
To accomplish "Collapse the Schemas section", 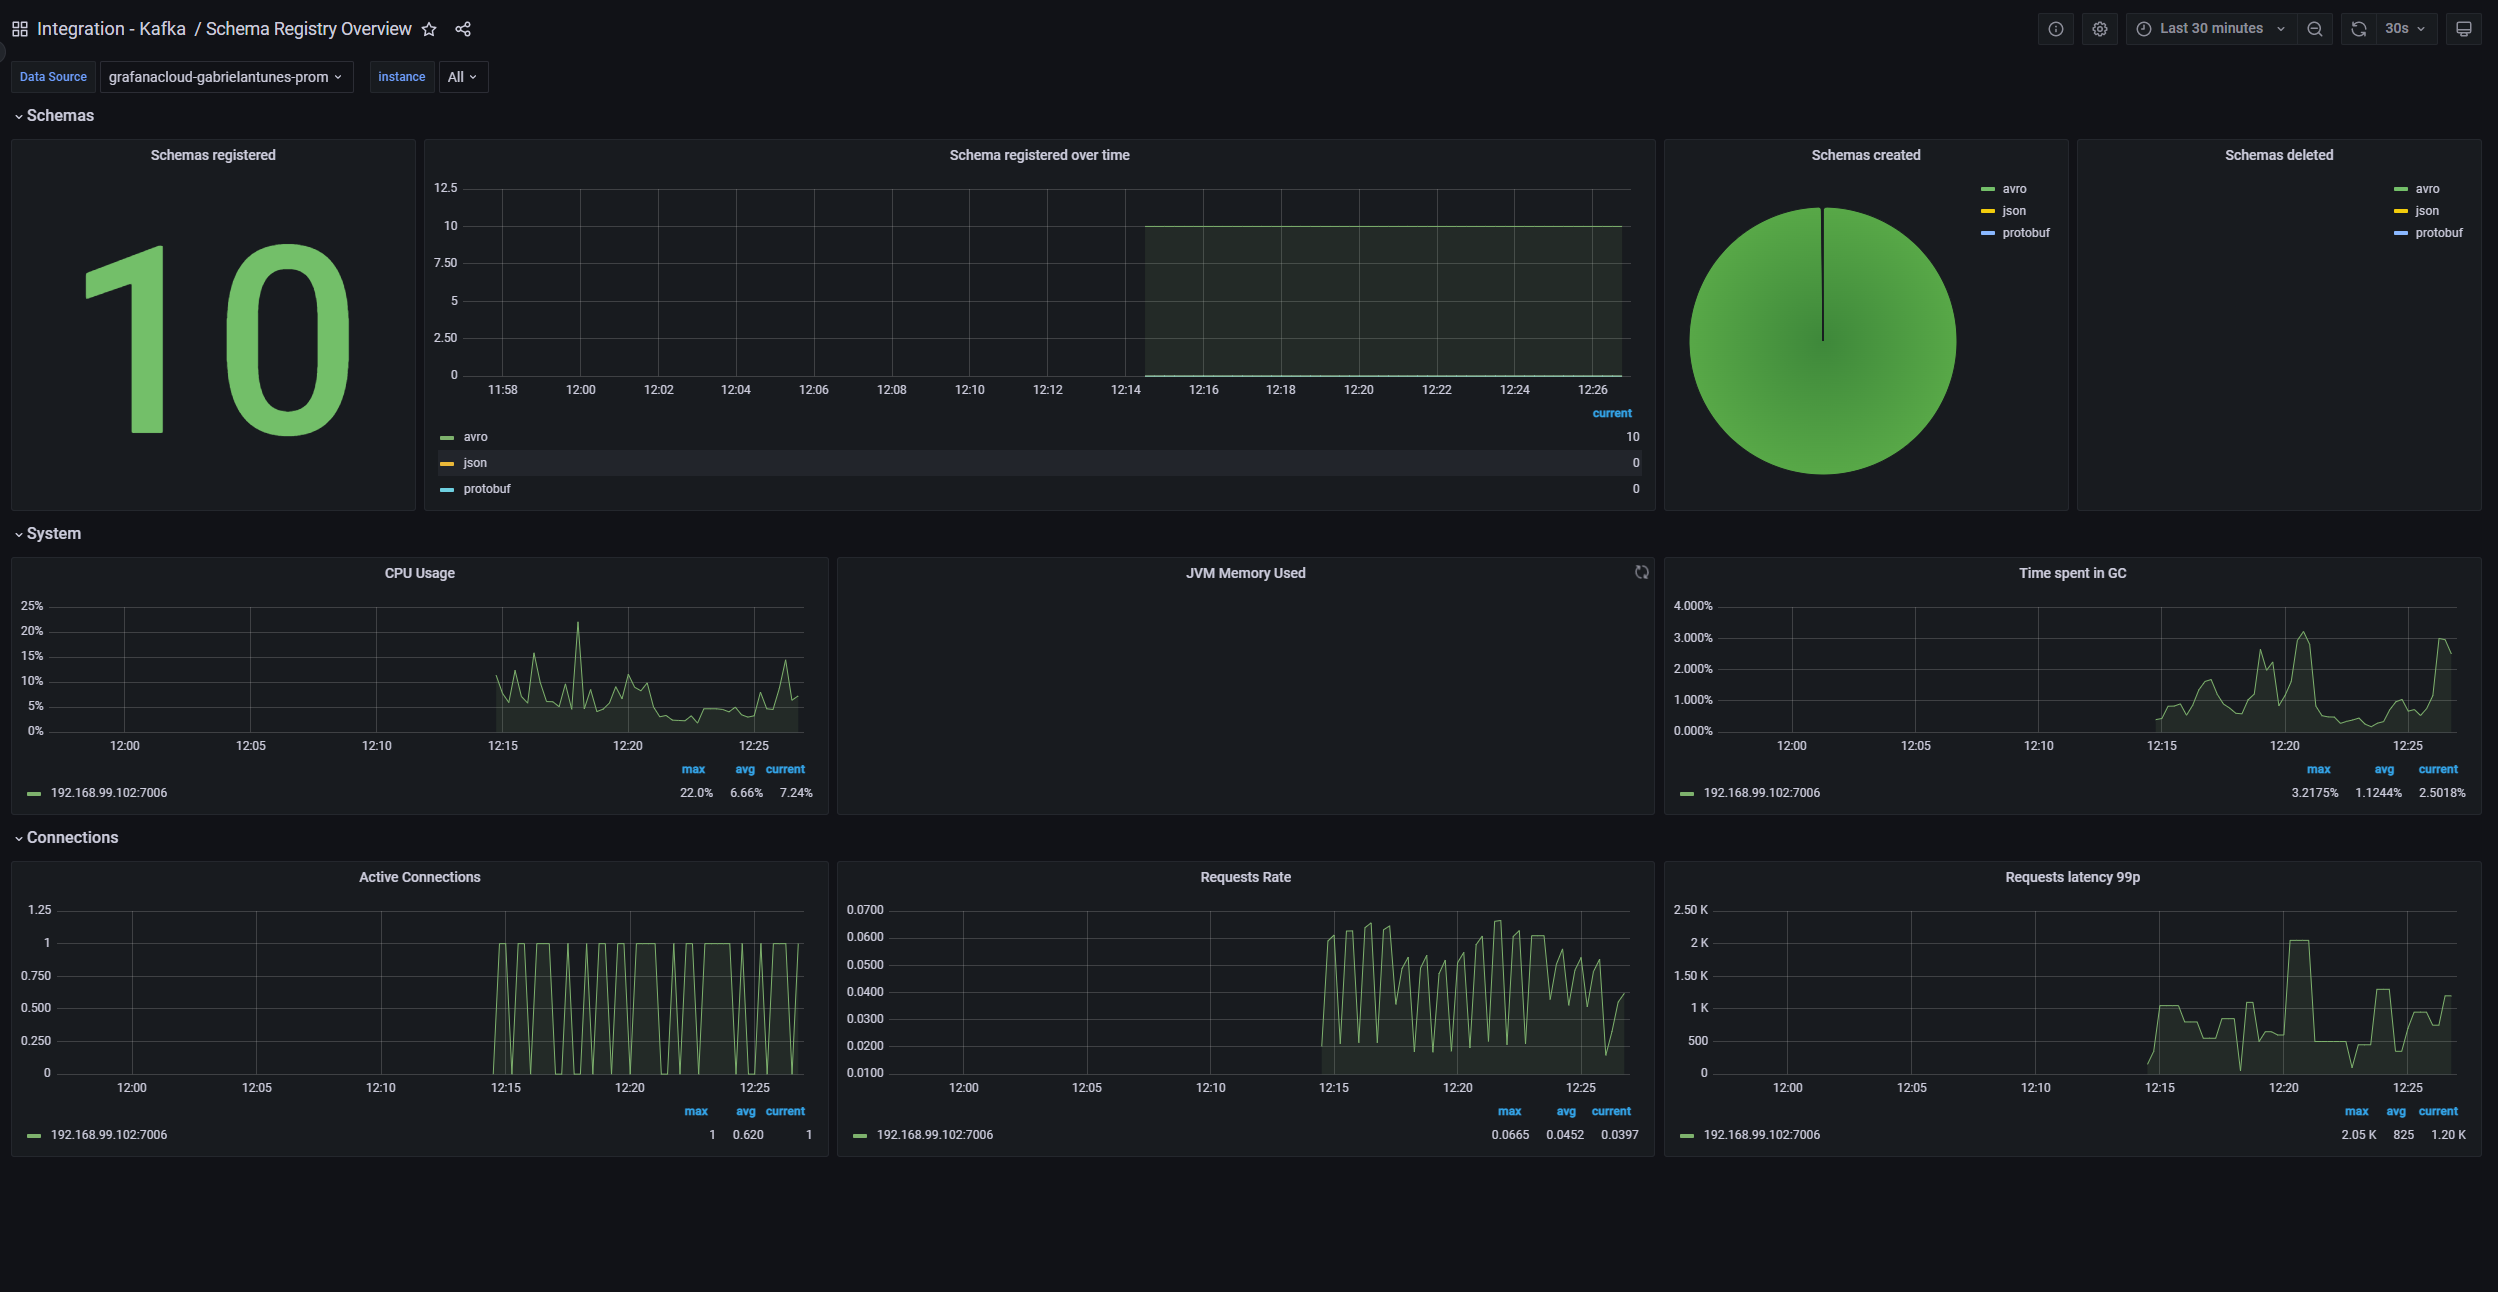I will (x=55, y=115).
